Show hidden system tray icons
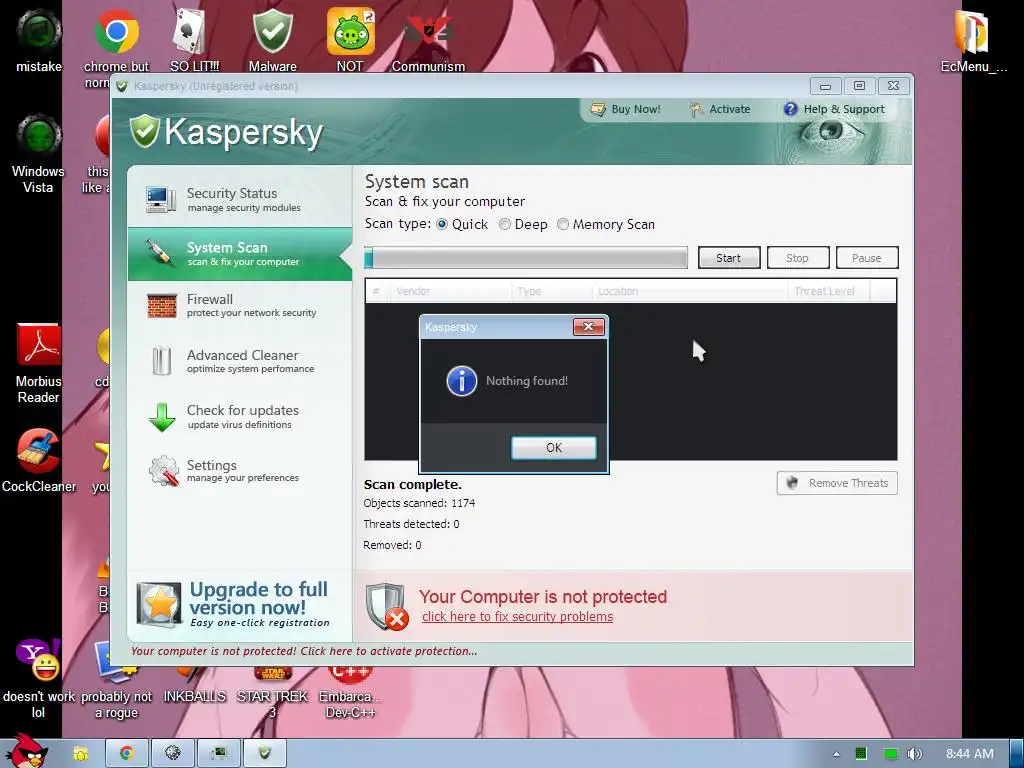This screenshot has width=1024, height=768. (x=836, y=754)
